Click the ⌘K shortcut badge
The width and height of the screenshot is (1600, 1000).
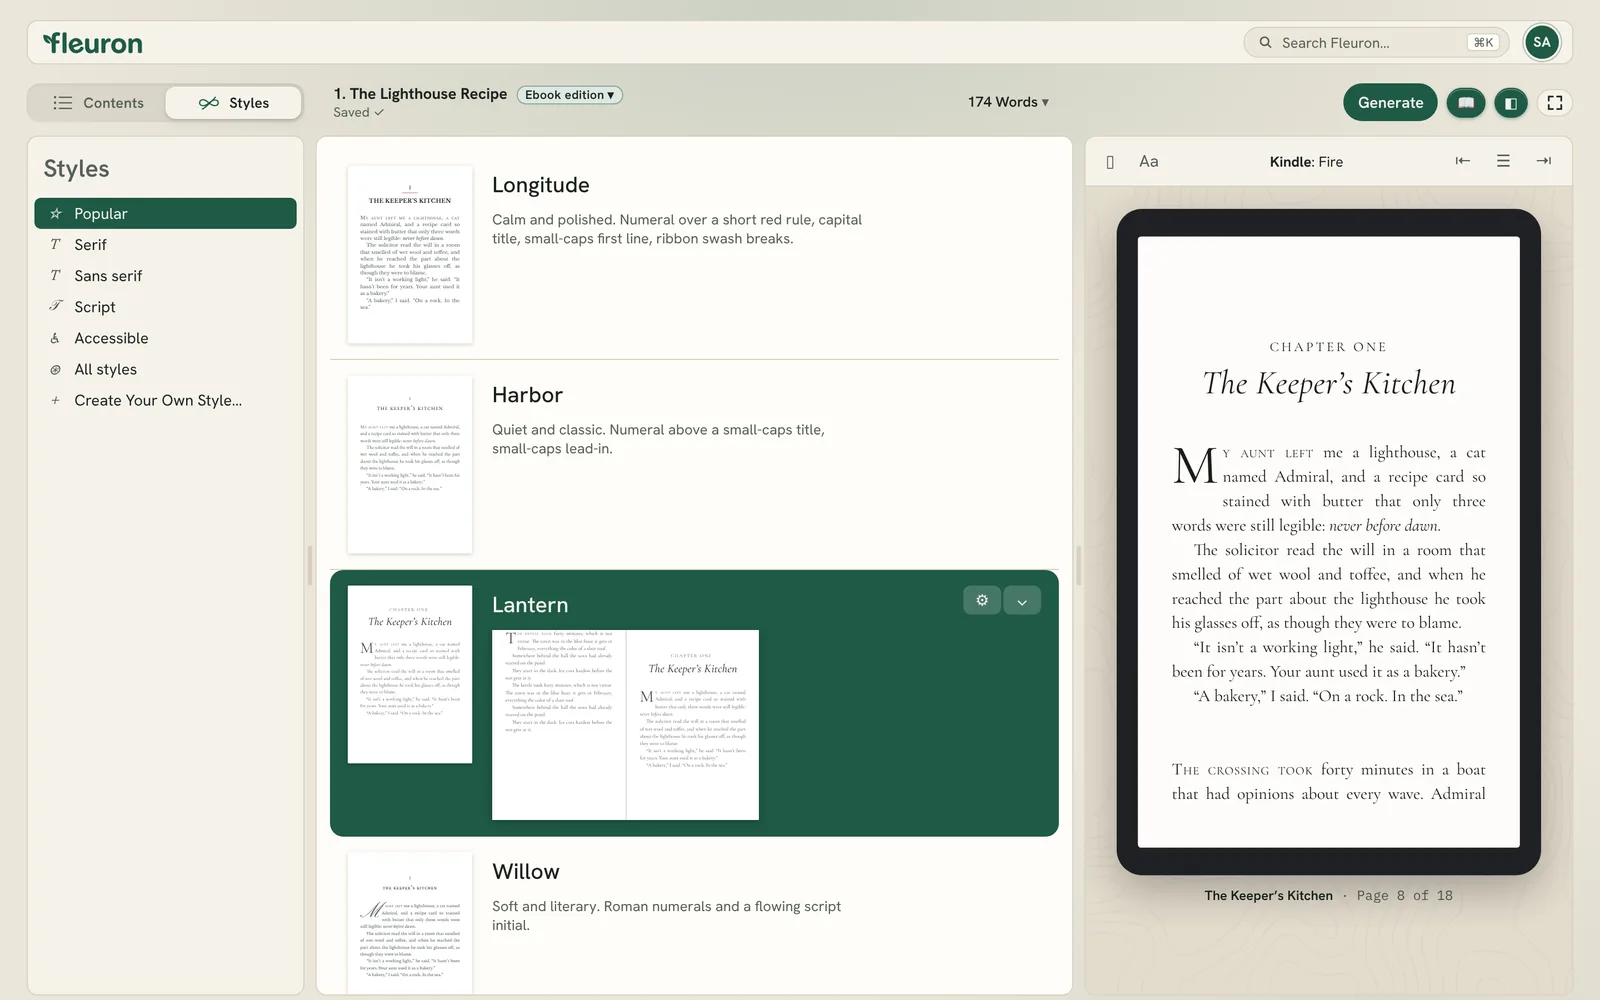pyautogui.click(x=1484, y=43)
